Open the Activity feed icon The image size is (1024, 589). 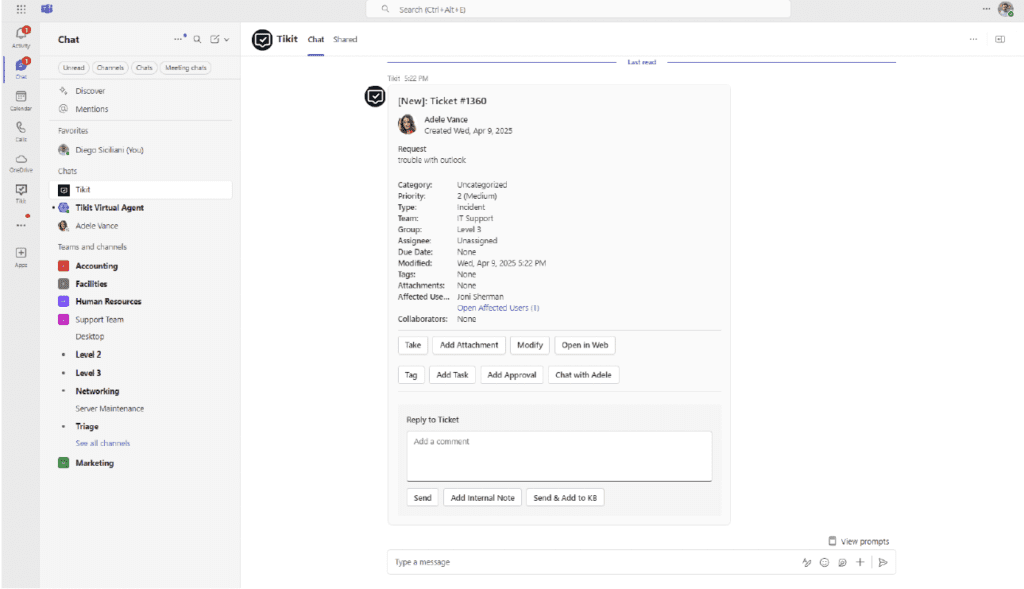pos(21,36)
